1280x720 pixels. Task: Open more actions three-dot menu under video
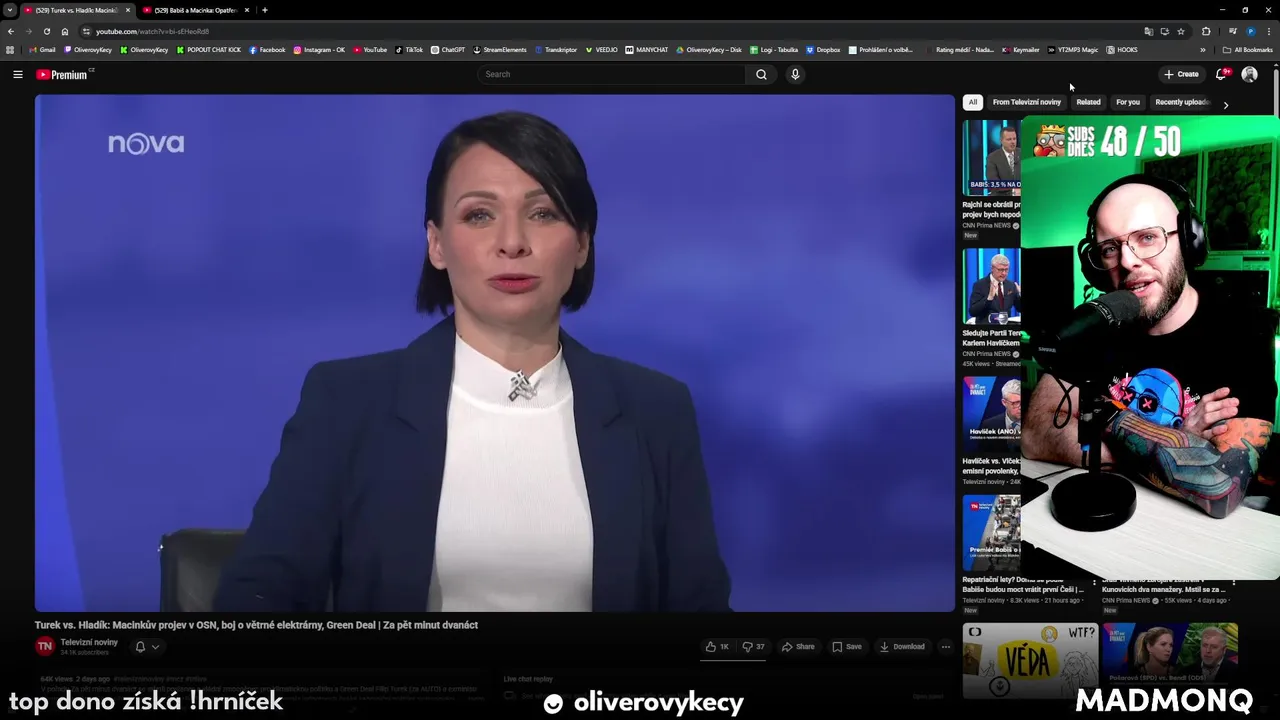click(945, 647)
